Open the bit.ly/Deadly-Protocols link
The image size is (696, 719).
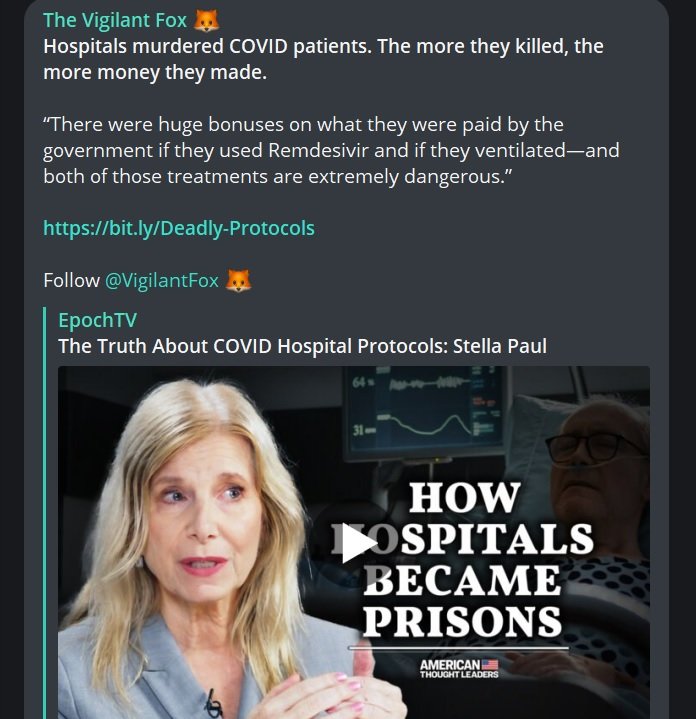tap(179, 228)
